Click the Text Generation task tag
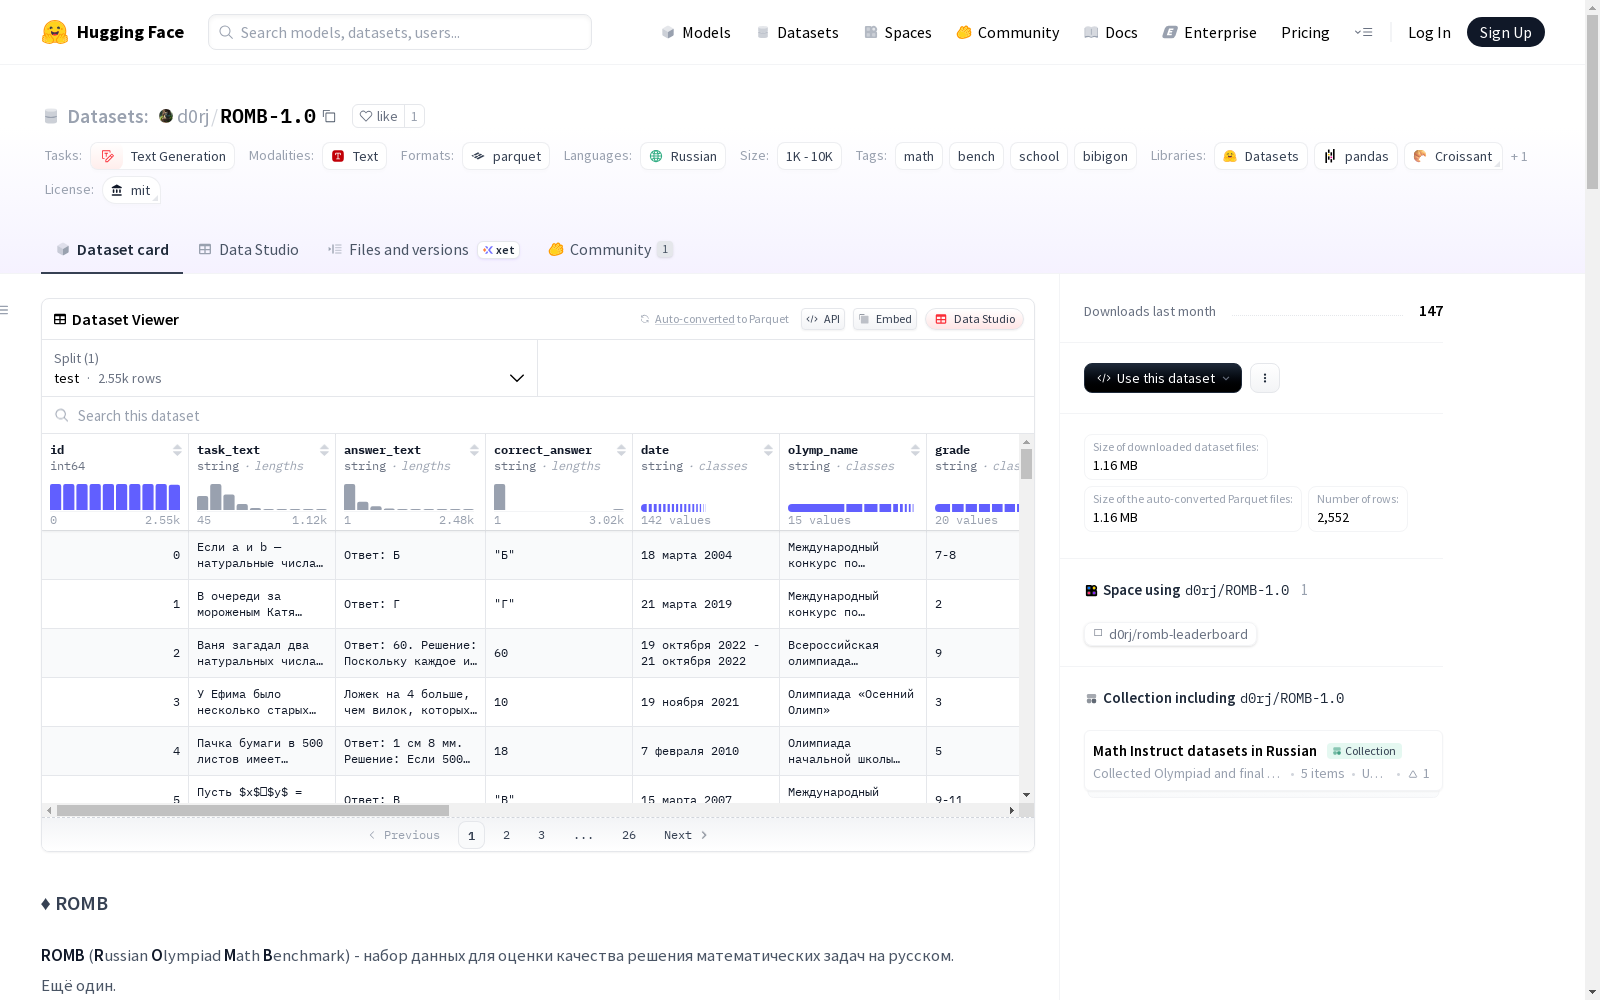 [x=162, y=156]
